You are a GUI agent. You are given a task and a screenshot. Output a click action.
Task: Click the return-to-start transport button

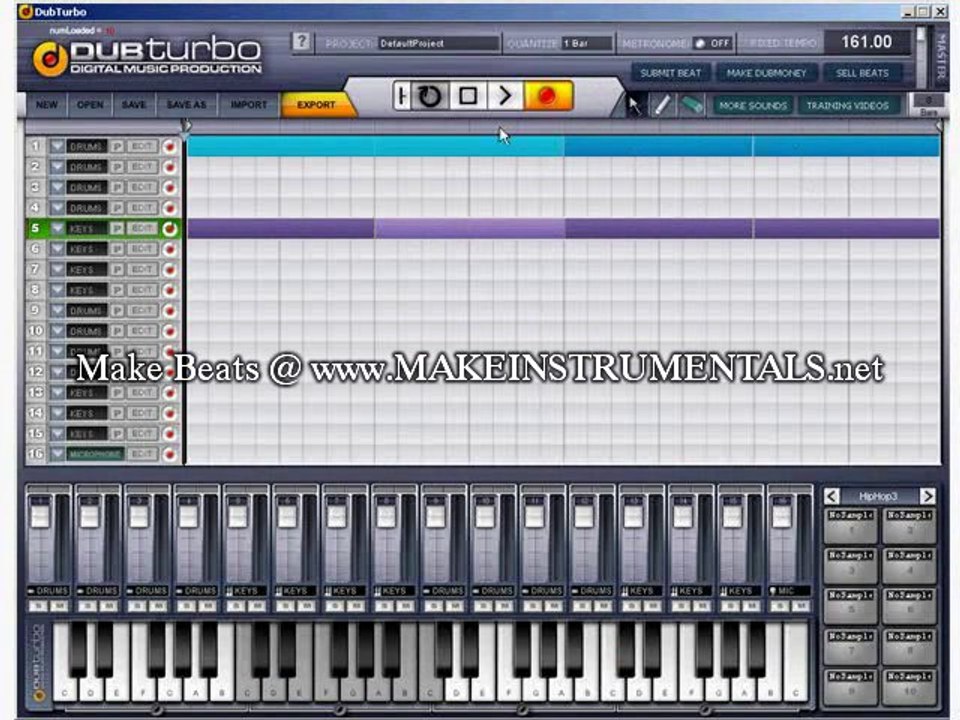pyautogui.click(x=402, y=96)
